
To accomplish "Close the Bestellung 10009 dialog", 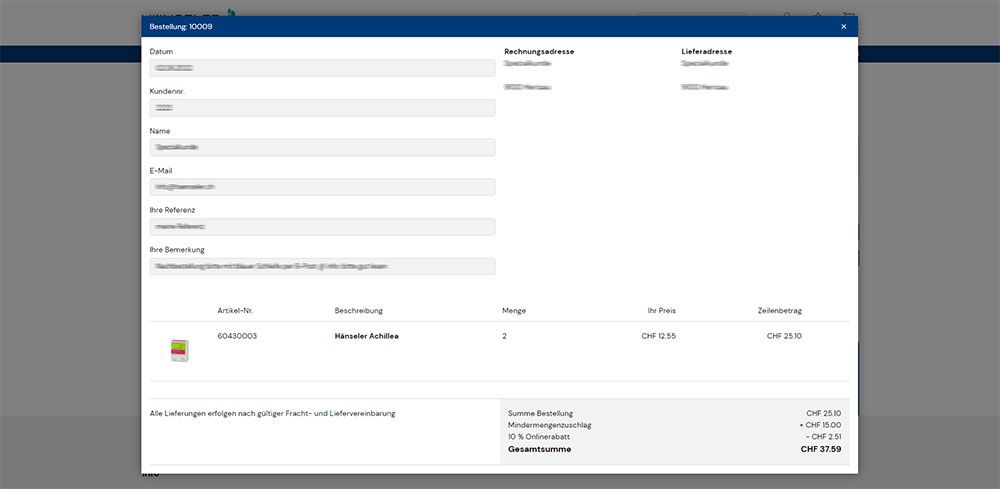I will [843, 27].
